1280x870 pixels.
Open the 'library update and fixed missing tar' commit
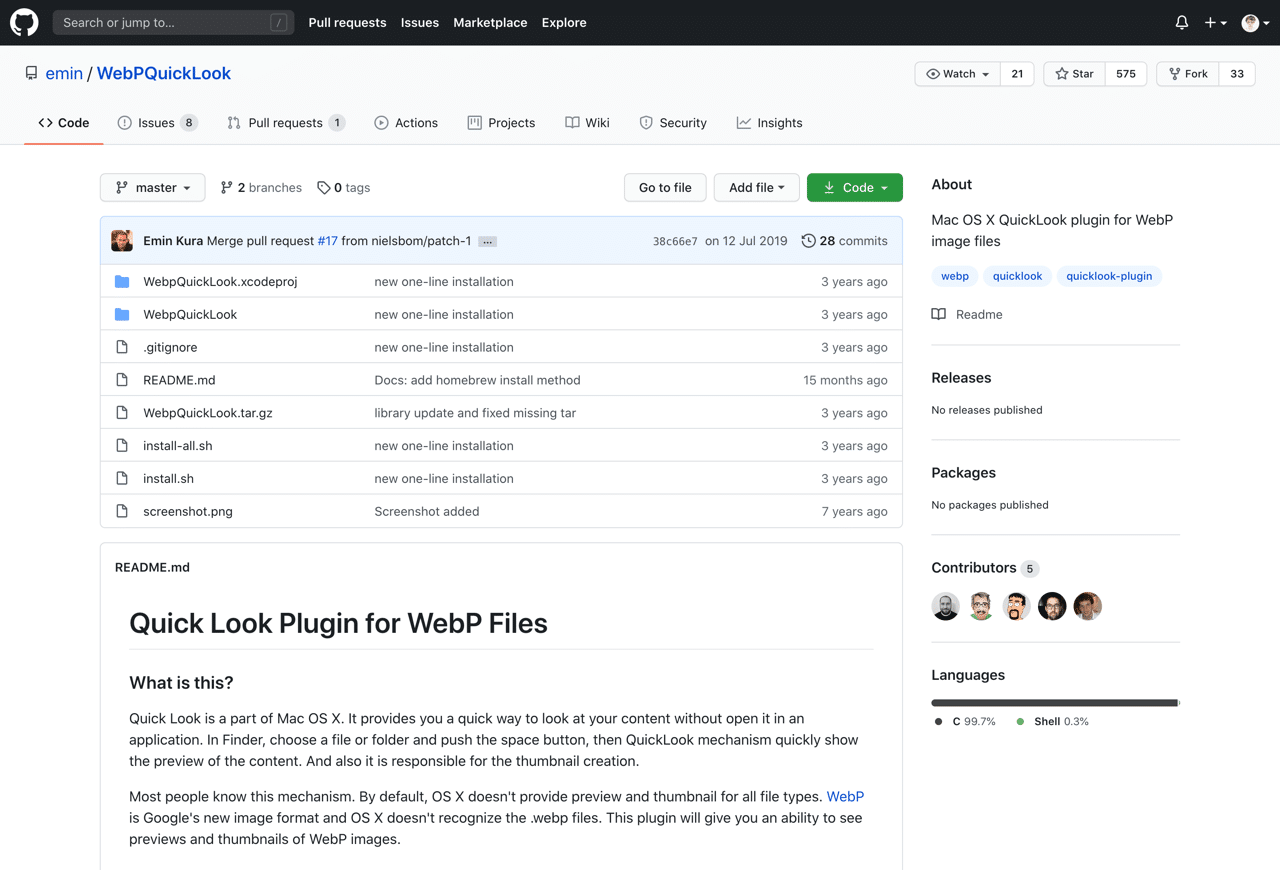coord(475,413)
